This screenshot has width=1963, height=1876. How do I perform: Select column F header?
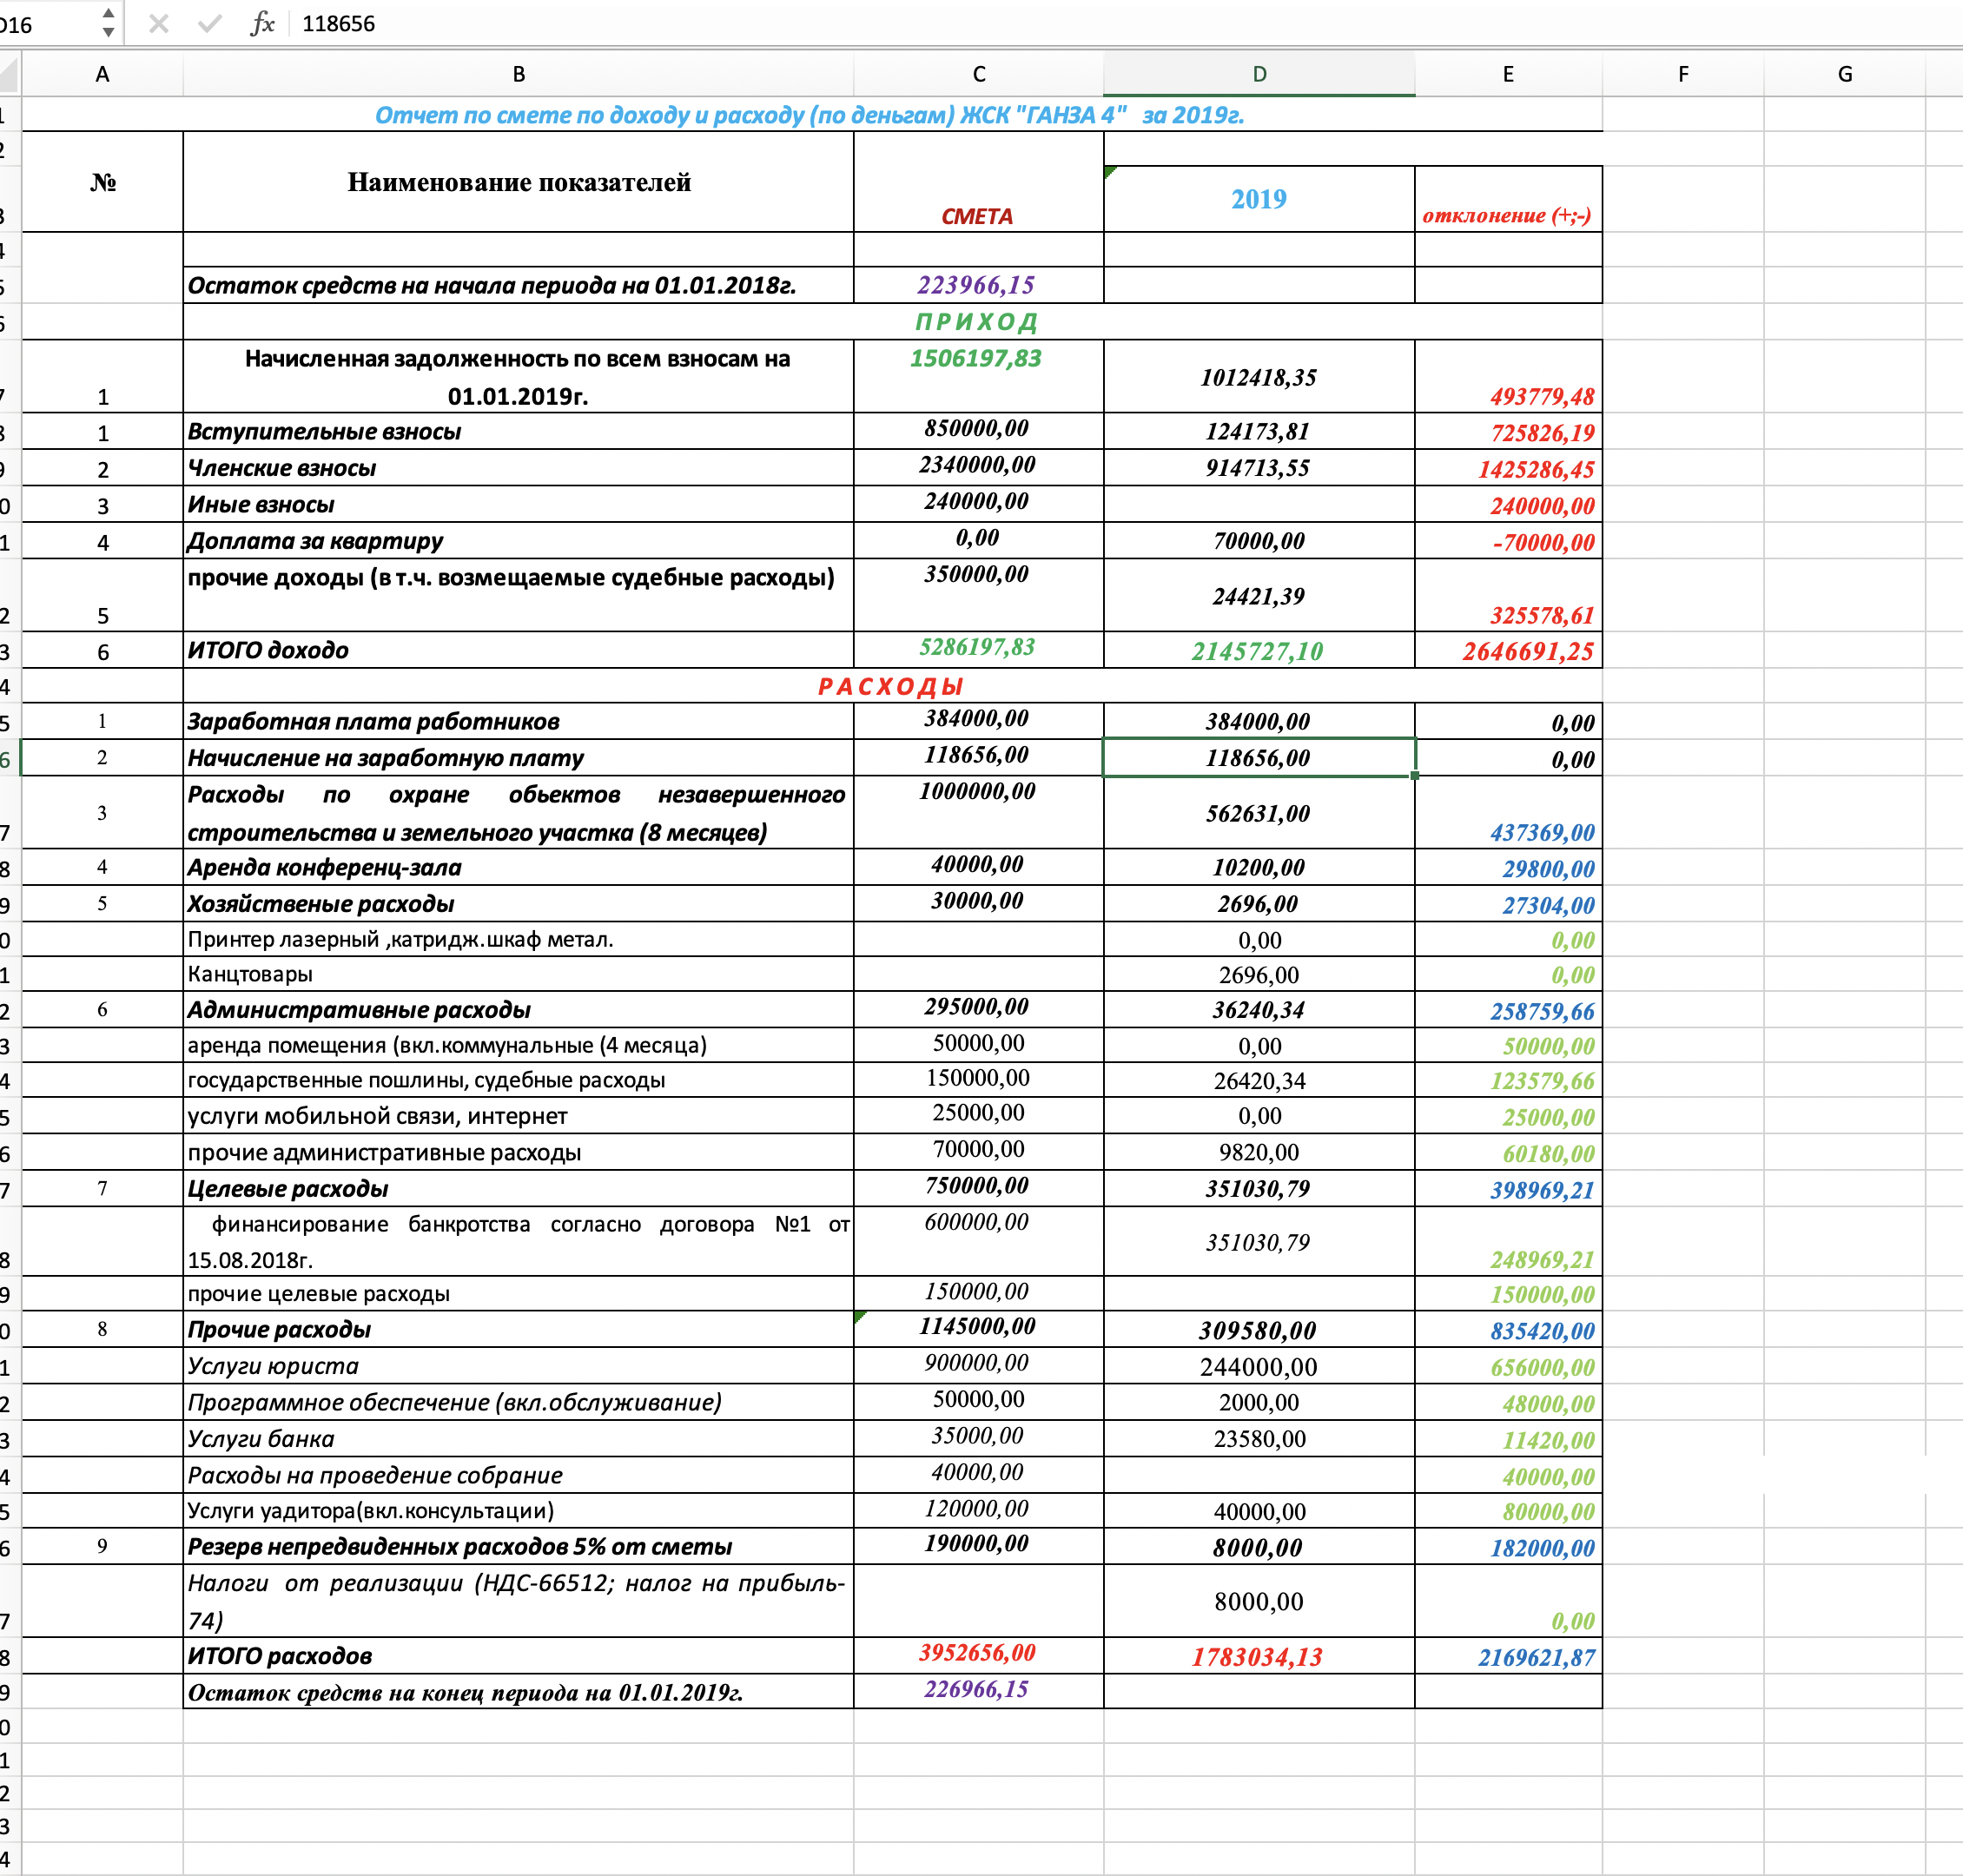click(x=1683, y=74)
